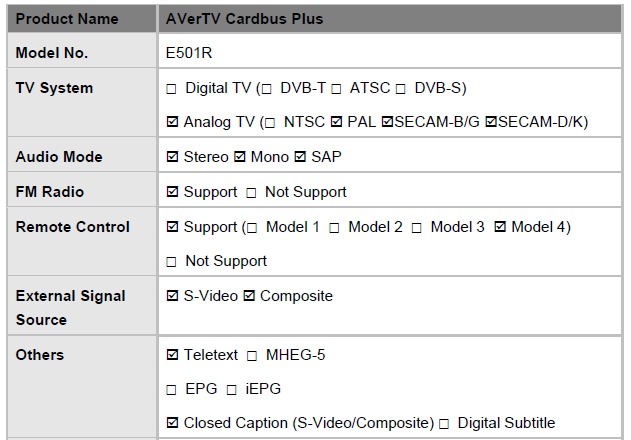This screenshot has height=440, width=631.
Task: Toggle the S-Video checkbox
Action: pos(172,296)
